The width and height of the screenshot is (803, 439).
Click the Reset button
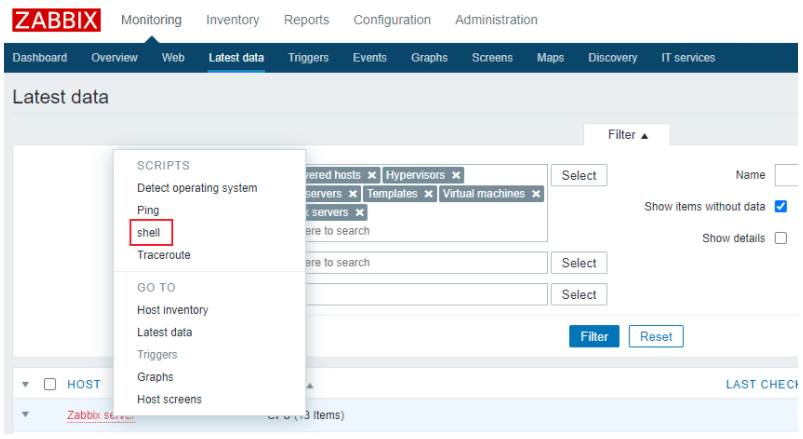[x=656, y=337]
